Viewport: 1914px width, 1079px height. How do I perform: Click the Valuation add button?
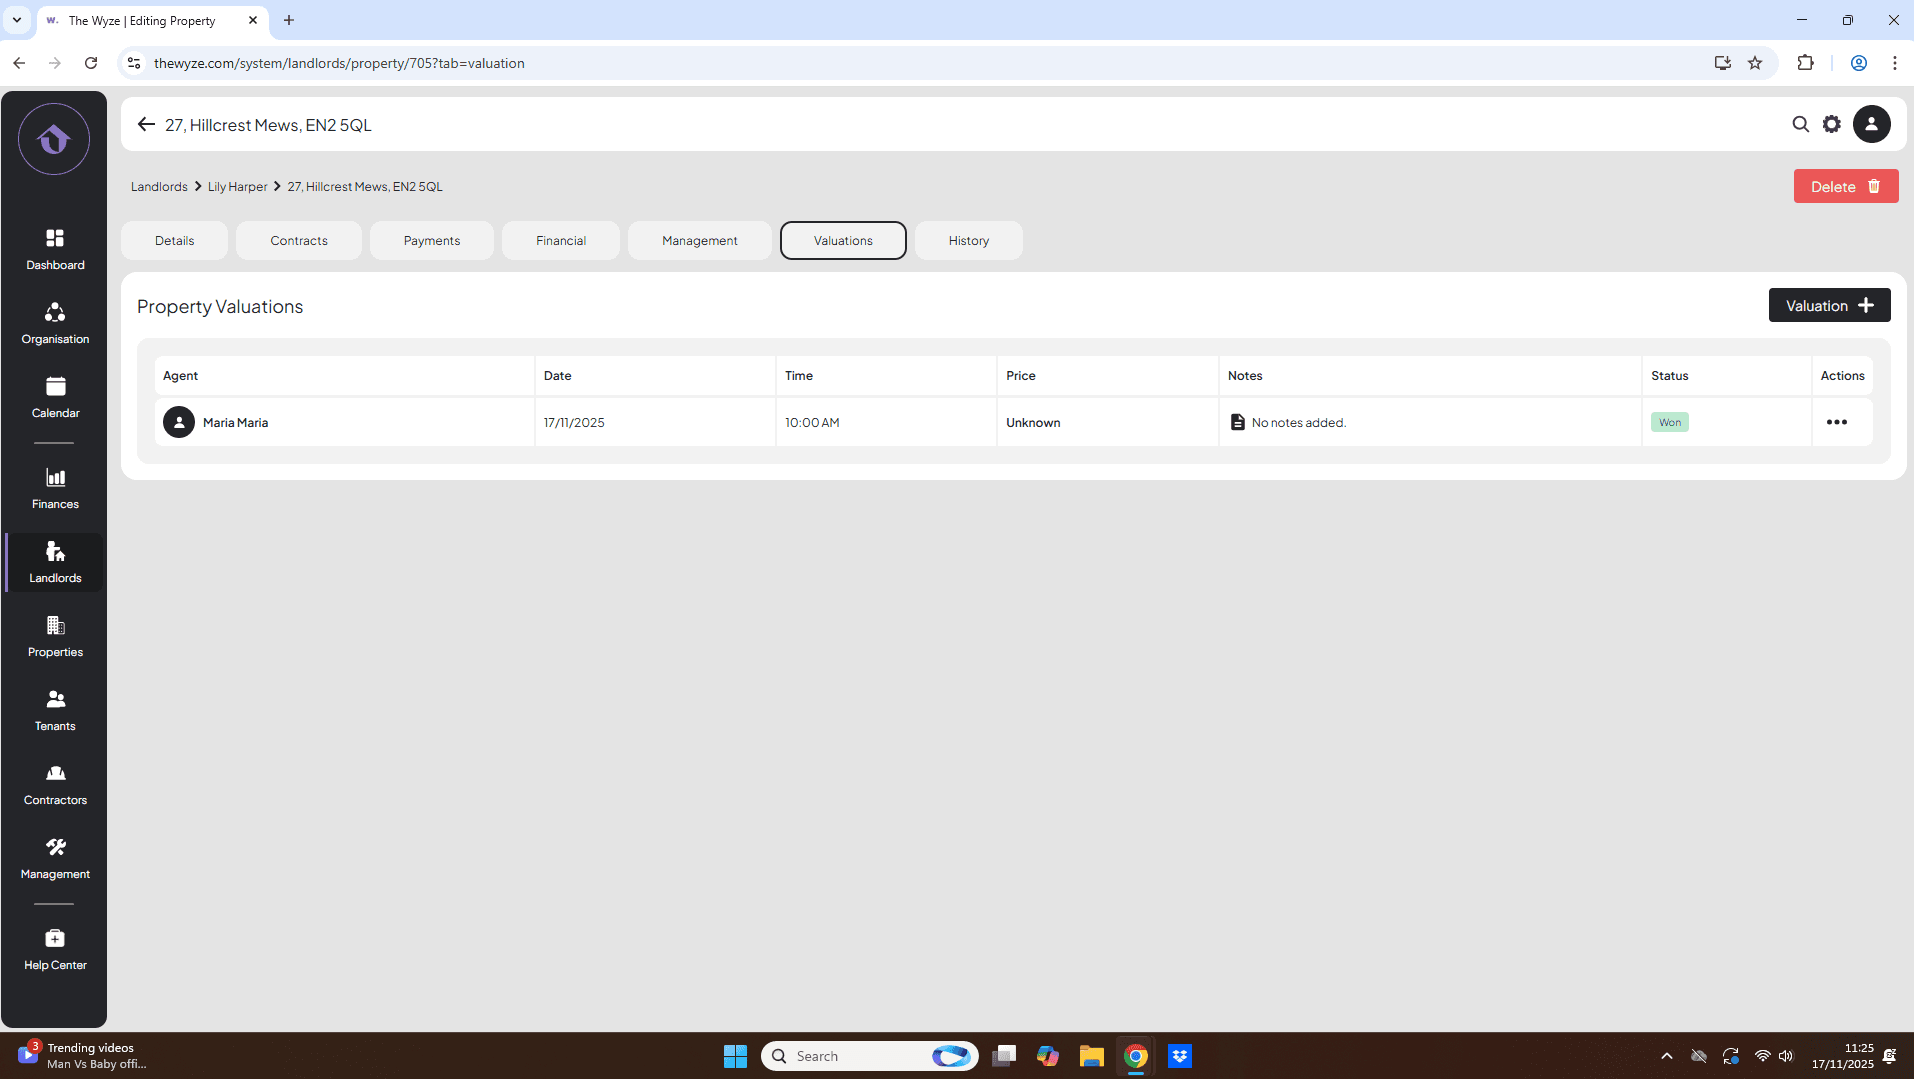pyautogui.click(x=1829, y=306)
